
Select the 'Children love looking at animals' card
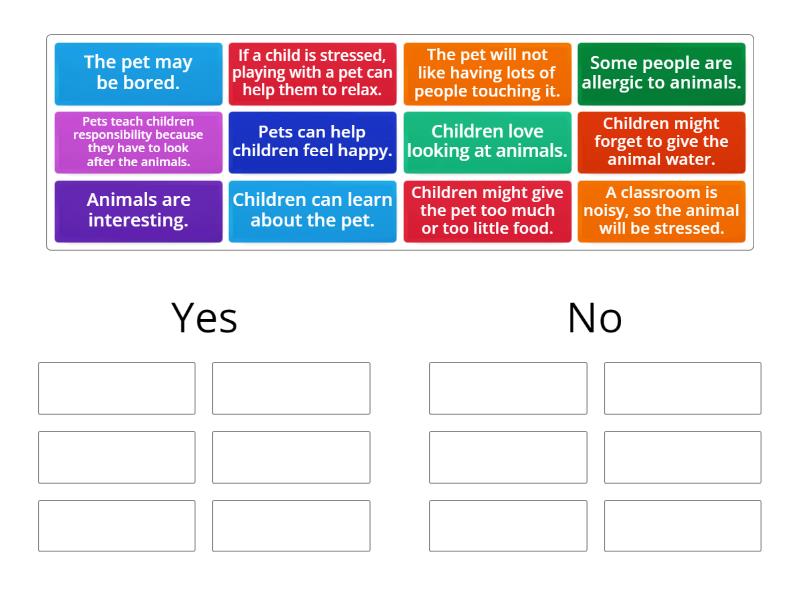coord(487,142)
